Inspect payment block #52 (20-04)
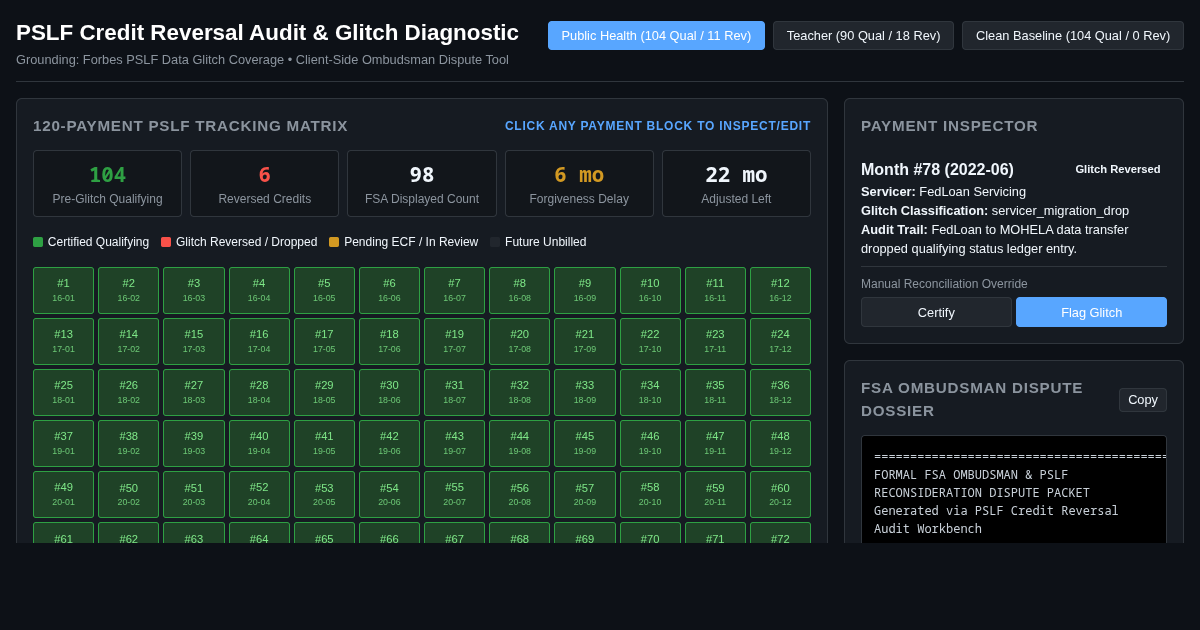Image resolution: width=1200 pixels, height=630 pixels. 259,494
